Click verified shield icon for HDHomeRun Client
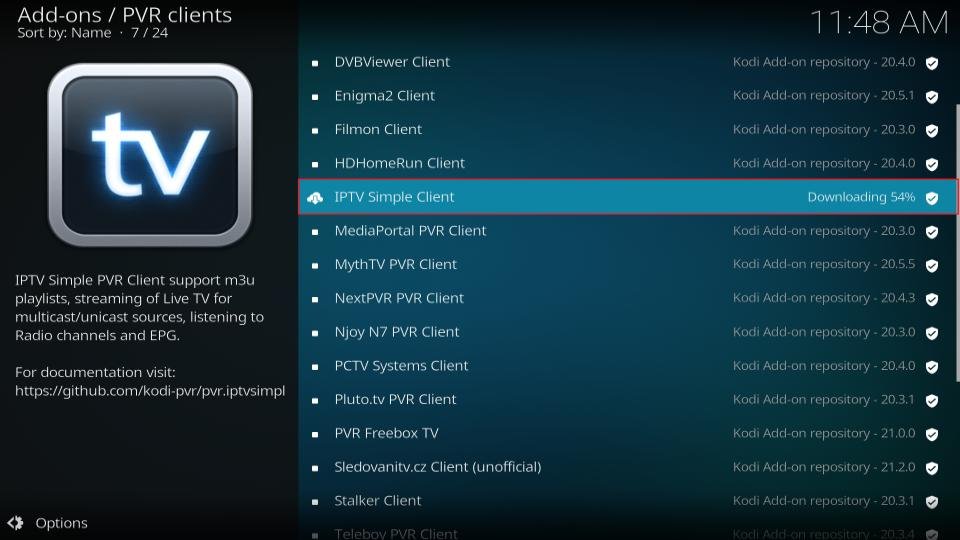 932,164
